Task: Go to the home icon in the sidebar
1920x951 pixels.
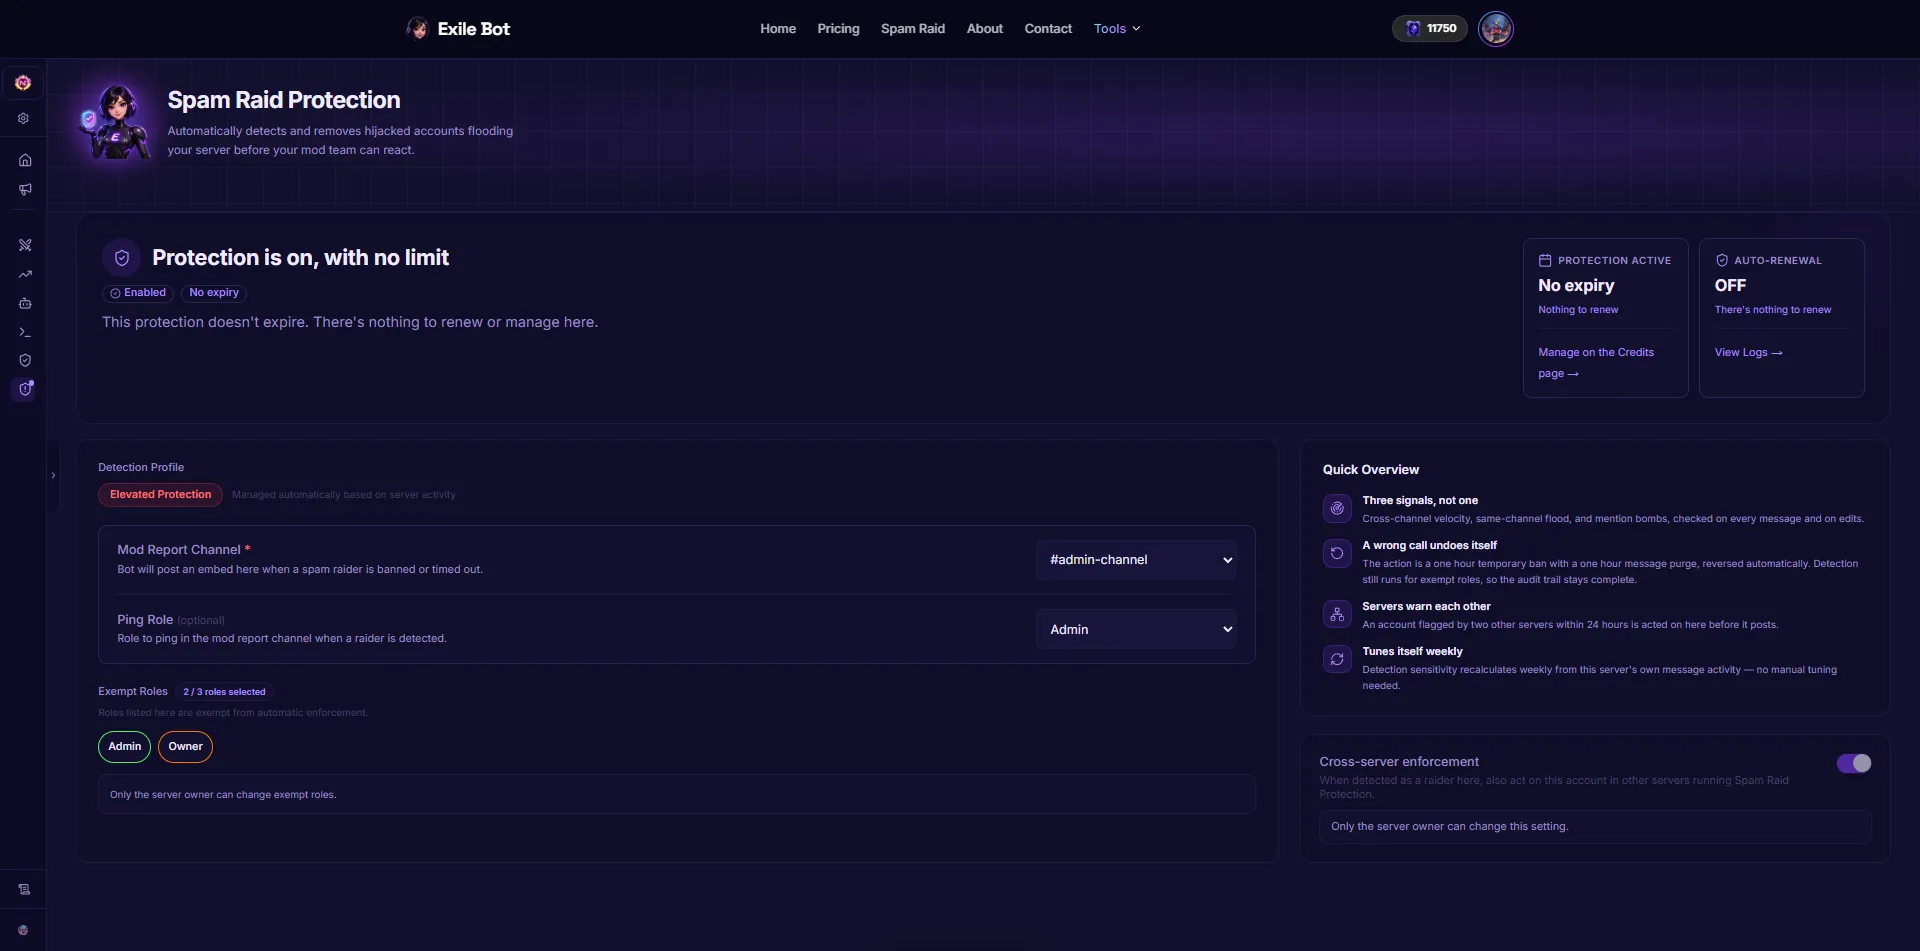Action: point(25,160)
